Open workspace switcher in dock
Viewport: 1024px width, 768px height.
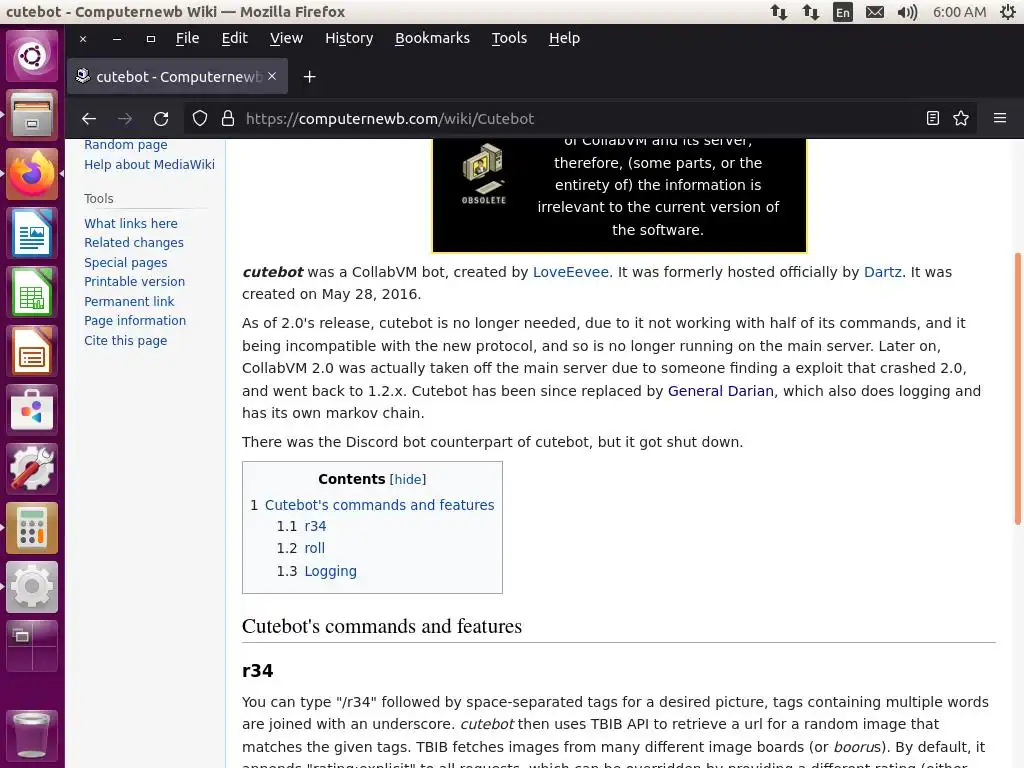[x=32, y=646]
